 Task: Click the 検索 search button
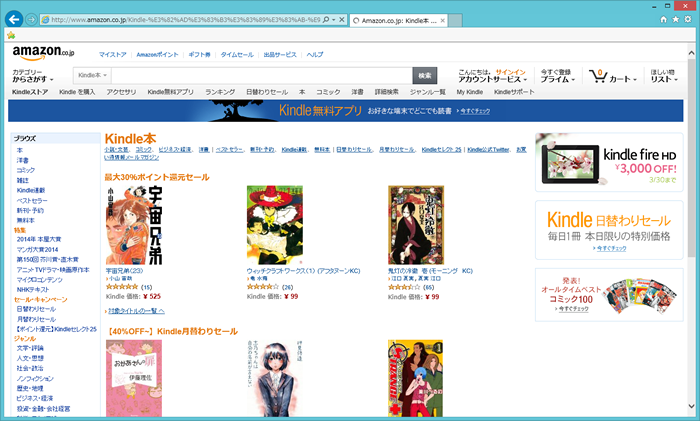(425, 75)
